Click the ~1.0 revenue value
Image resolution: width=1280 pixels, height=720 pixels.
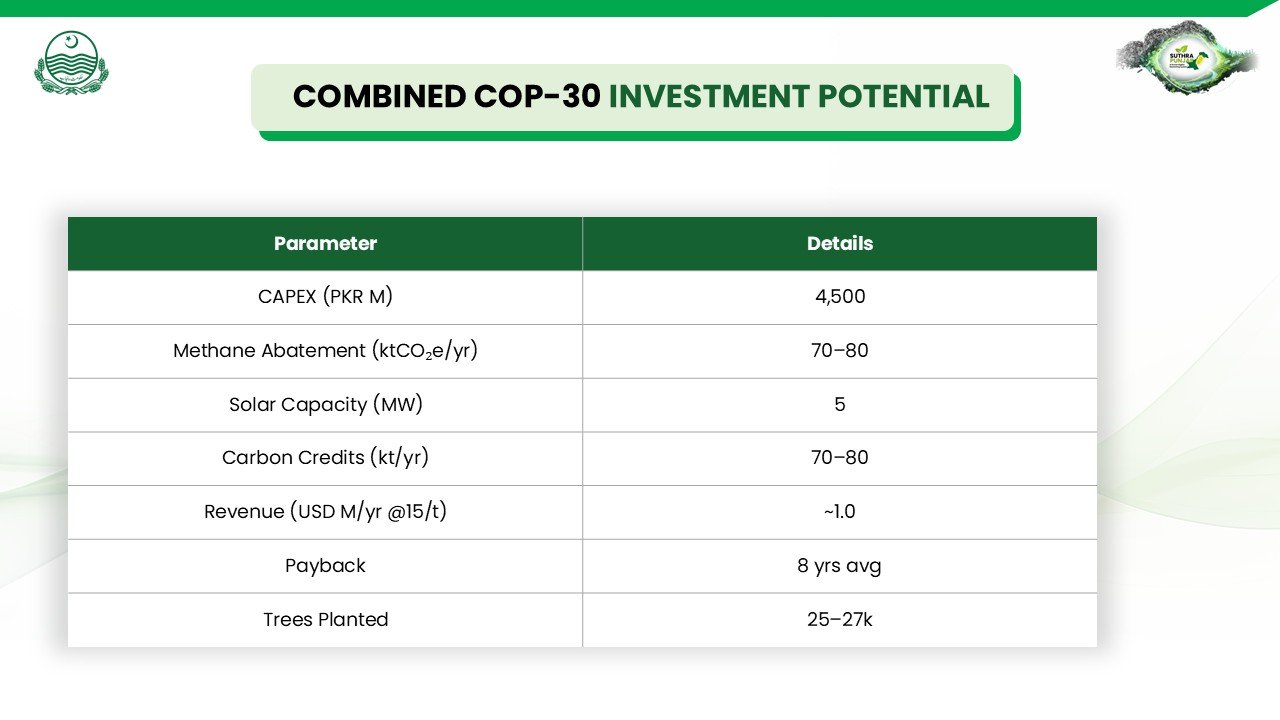click(x=839, y=512)
